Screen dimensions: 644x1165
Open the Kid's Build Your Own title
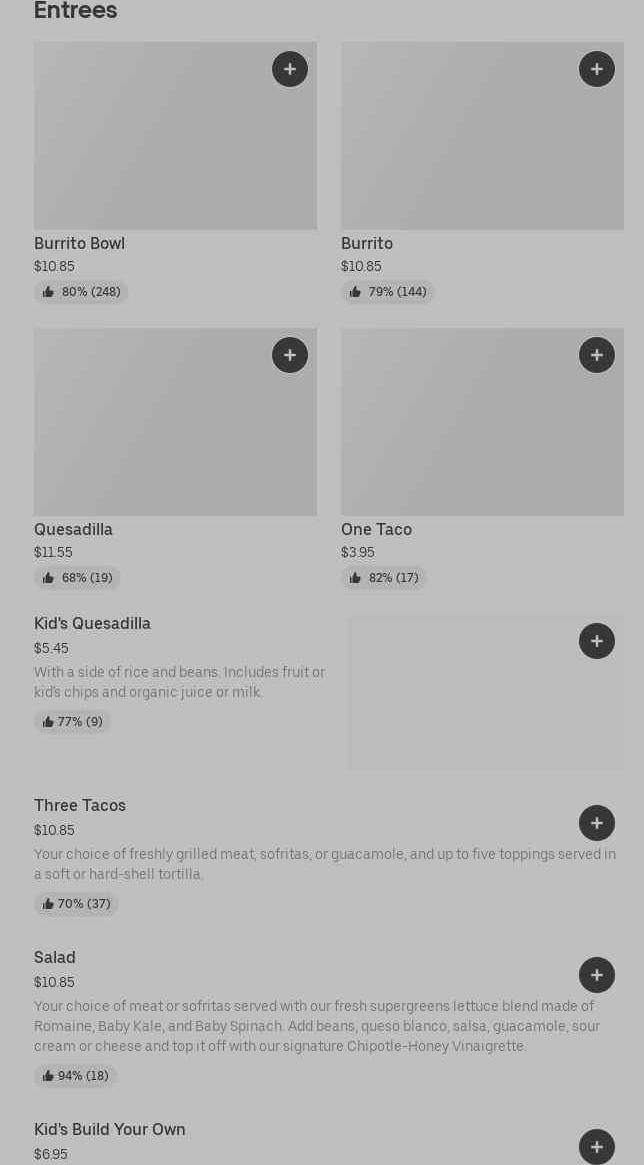(x=110, y=1130)
